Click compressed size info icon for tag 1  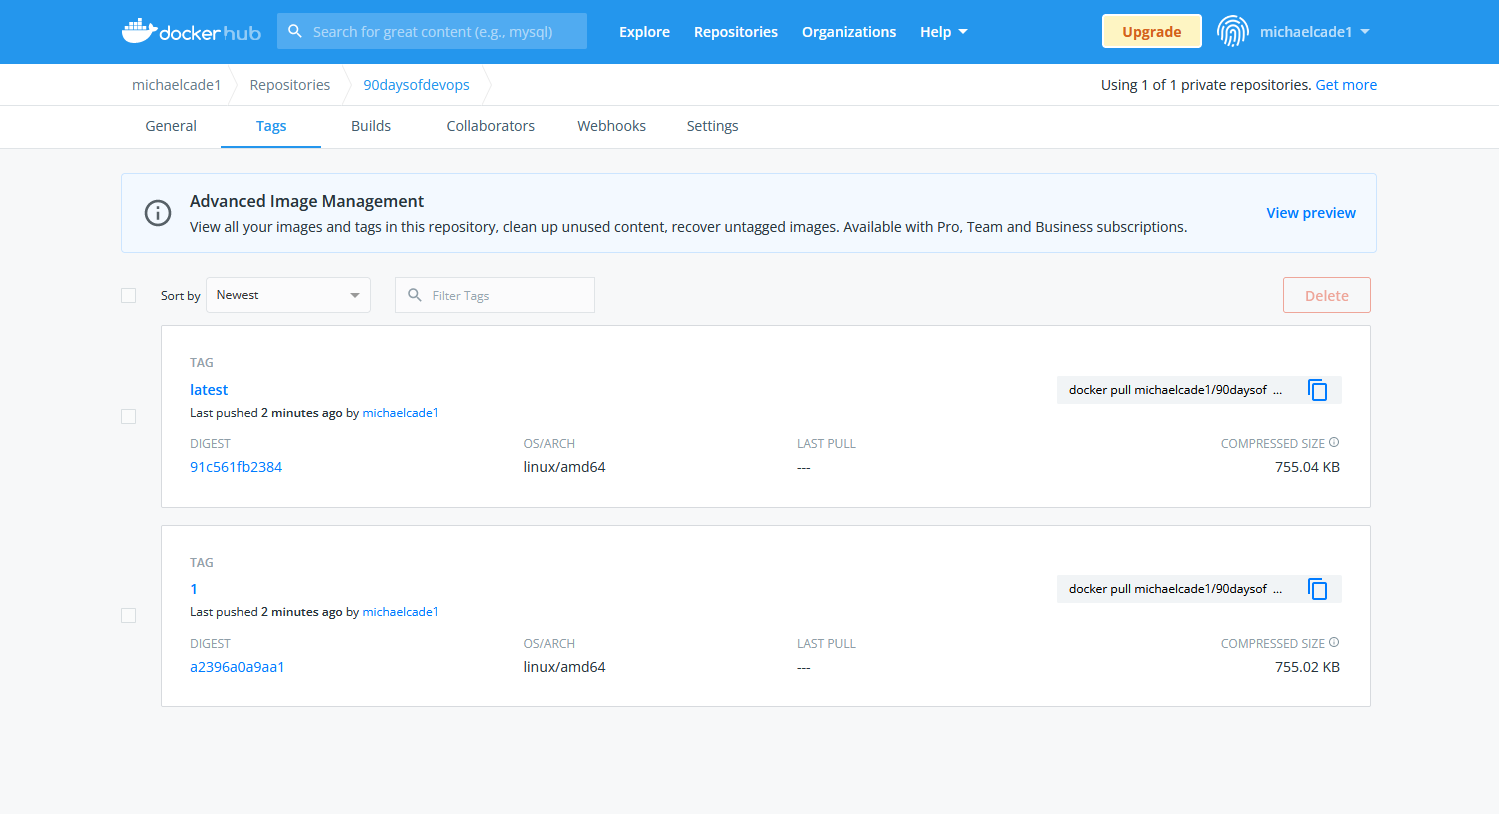tap(1334, 643)
